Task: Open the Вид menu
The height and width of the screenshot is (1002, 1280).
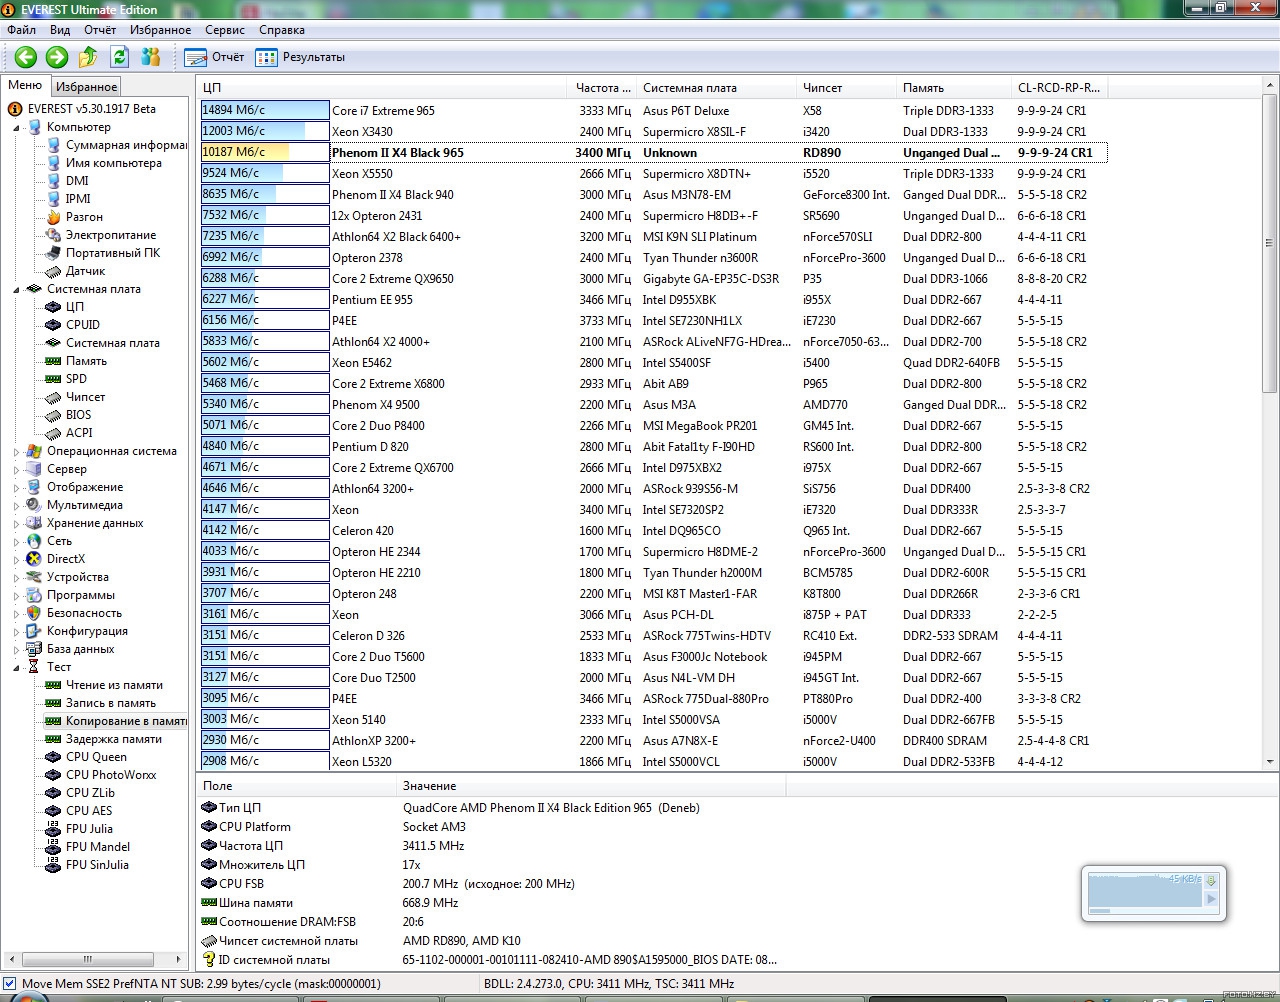Action: pyautogui.click(x=60, y=30)
